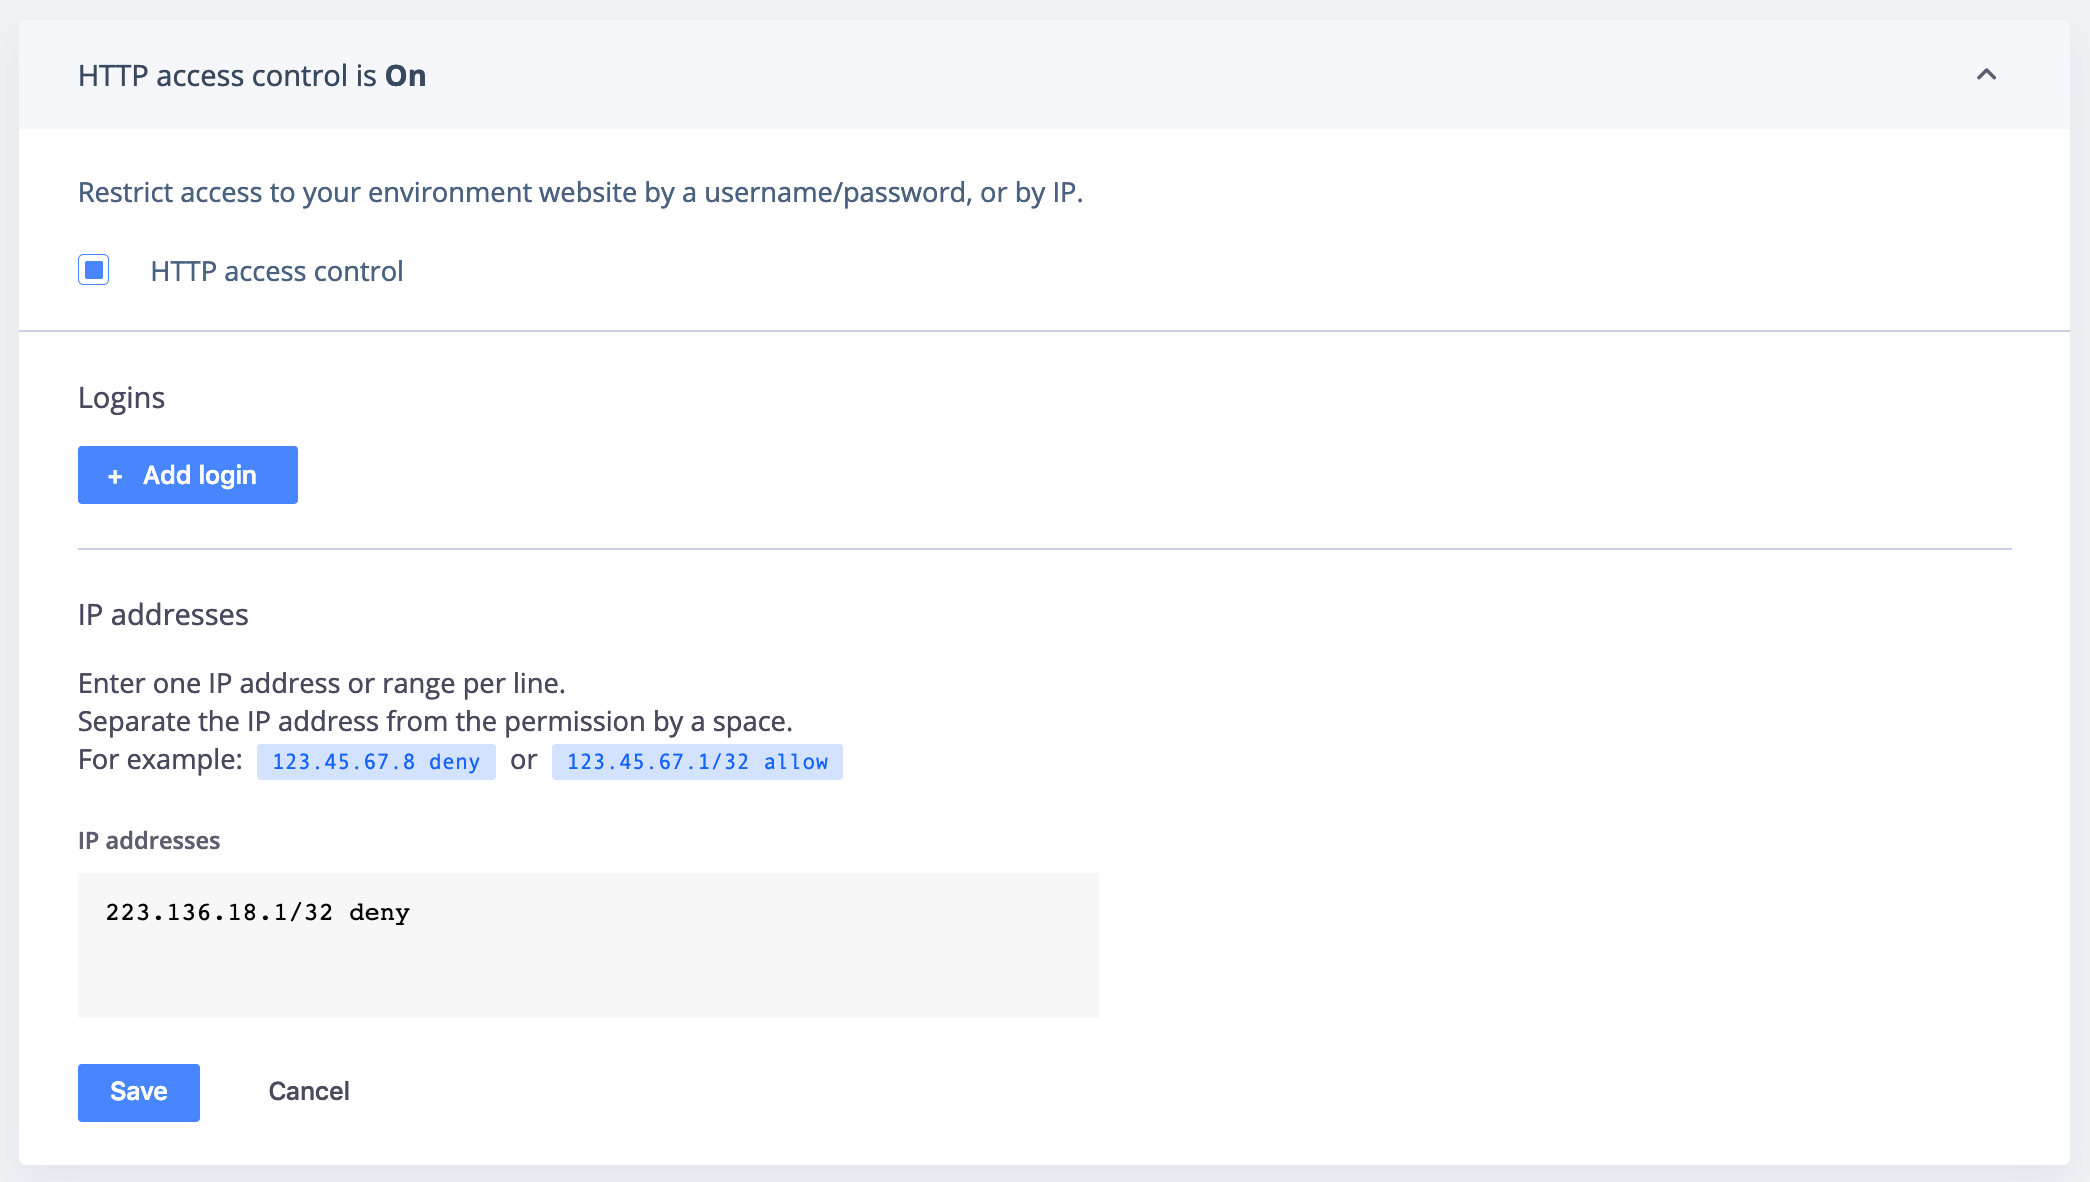
Task: Click the bold 'On' status text
Action: point(406,76)
